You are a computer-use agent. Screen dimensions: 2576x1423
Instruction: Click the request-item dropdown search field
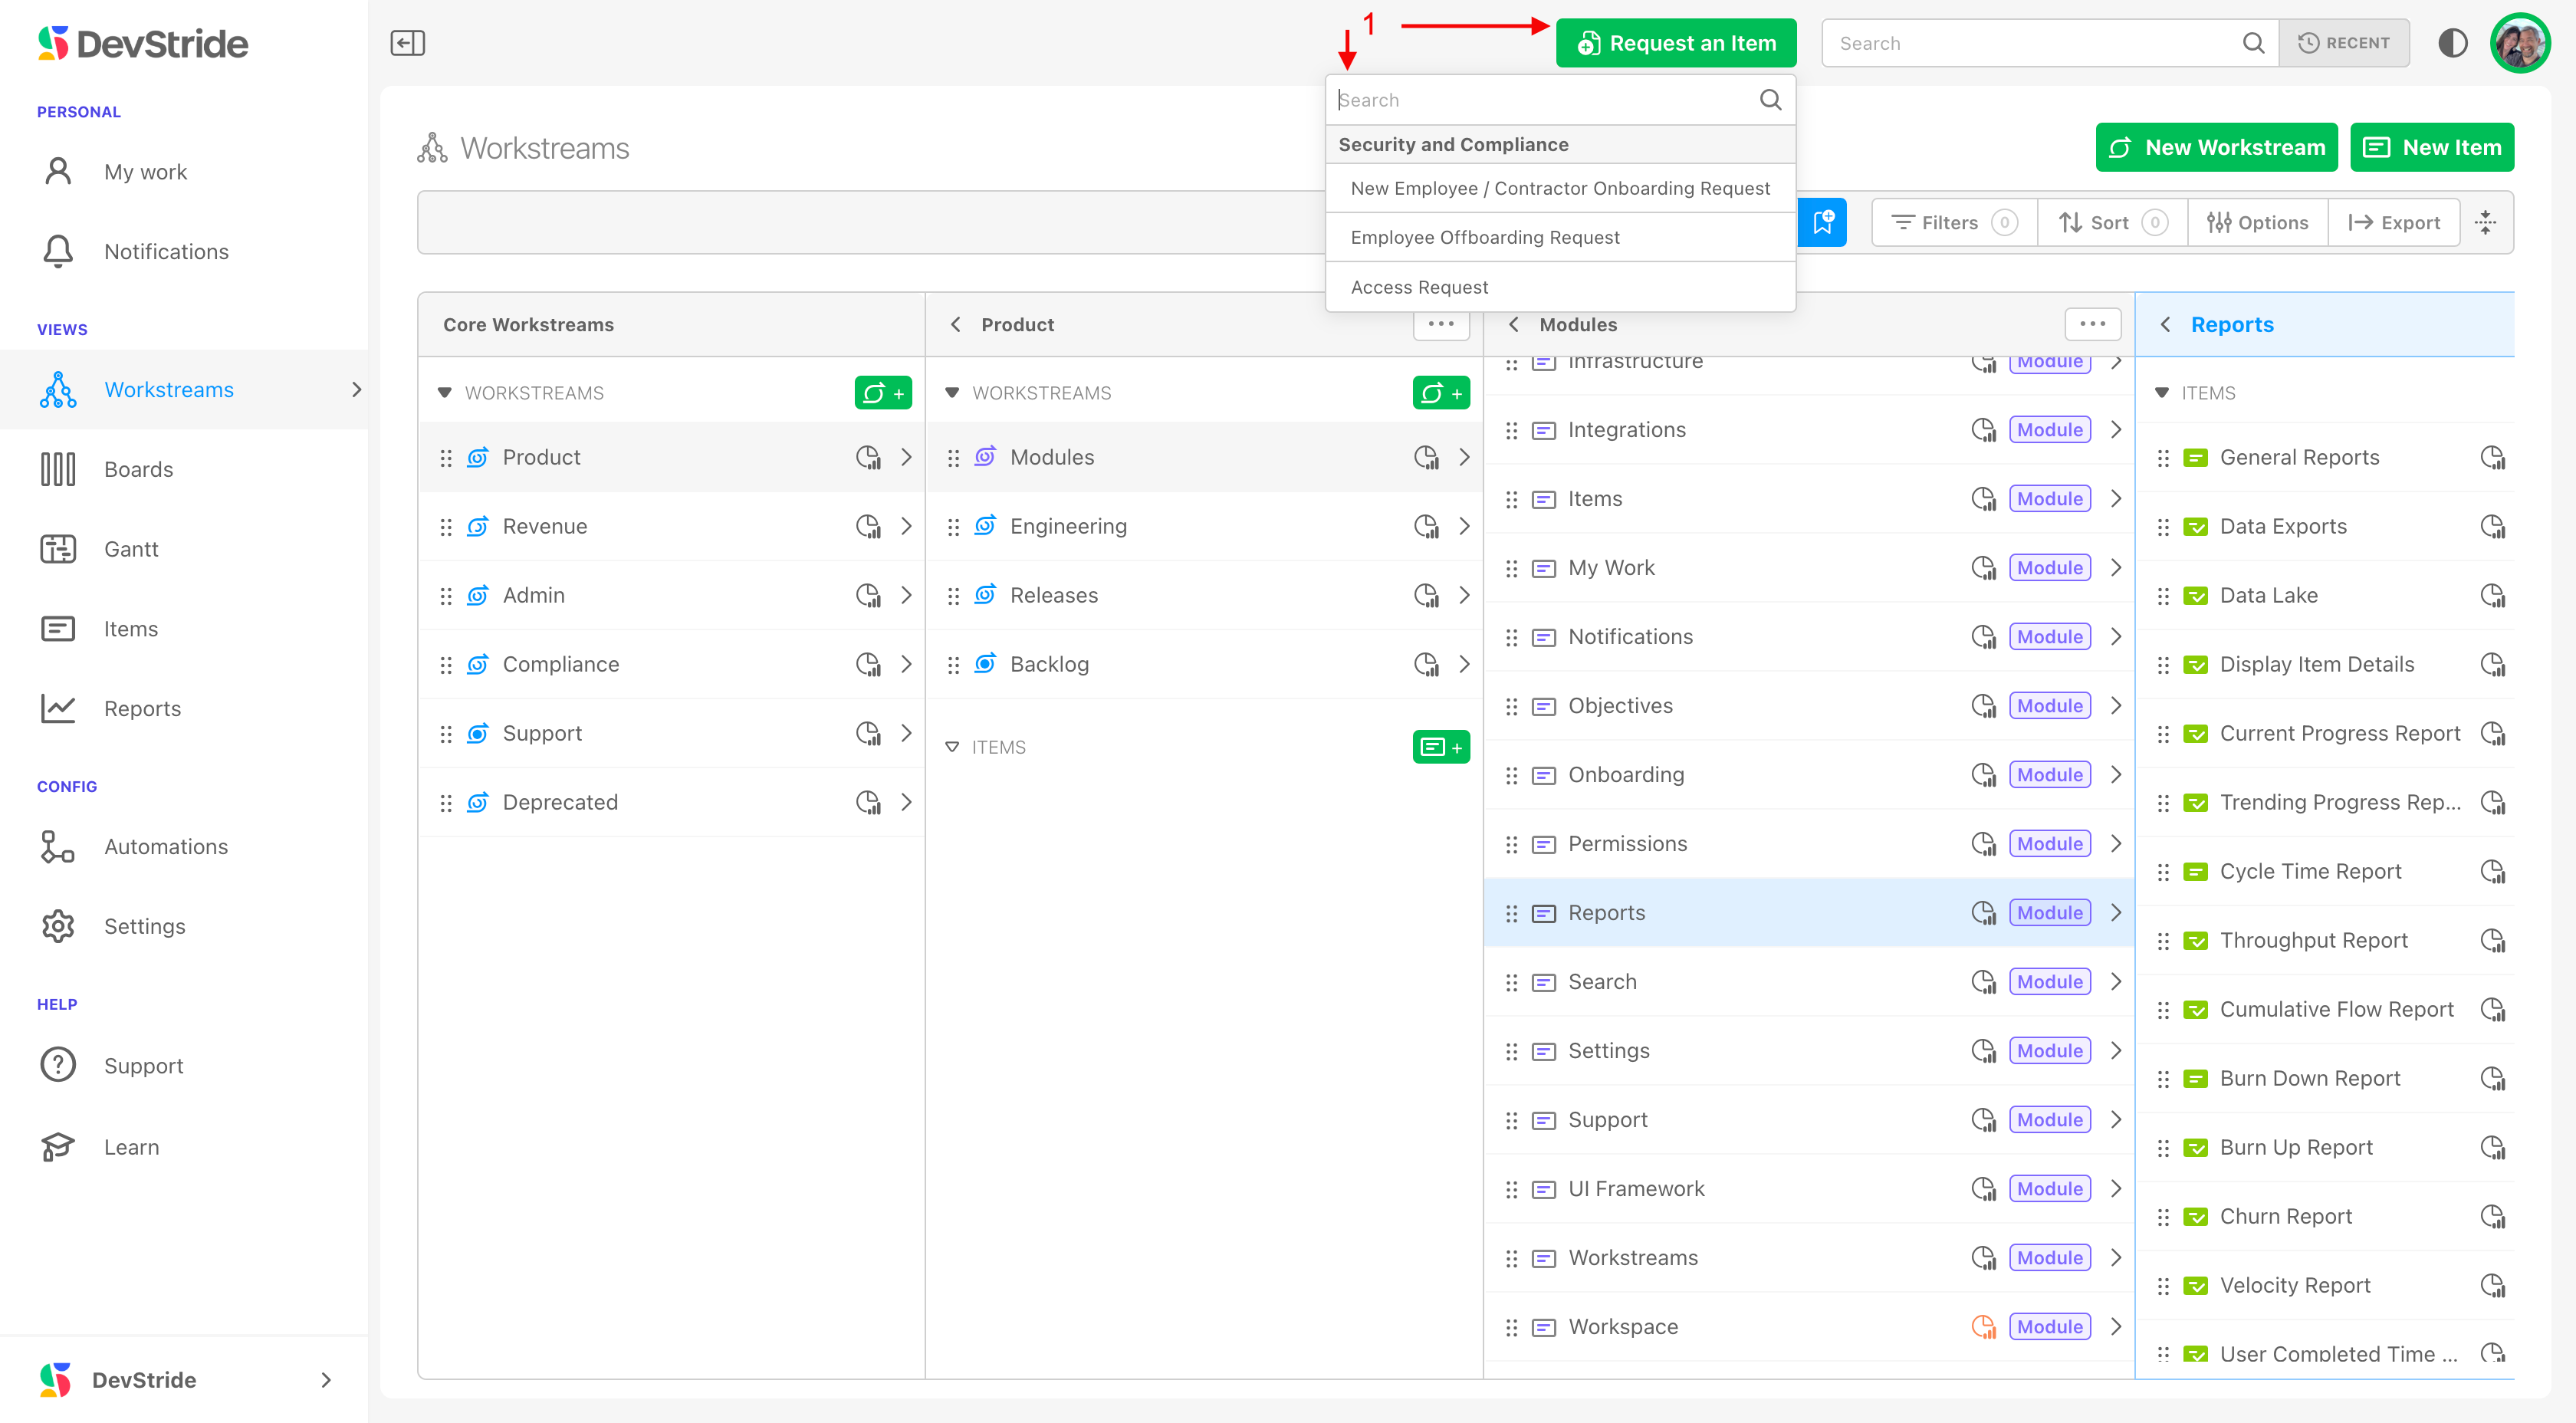coord(1540,100)
